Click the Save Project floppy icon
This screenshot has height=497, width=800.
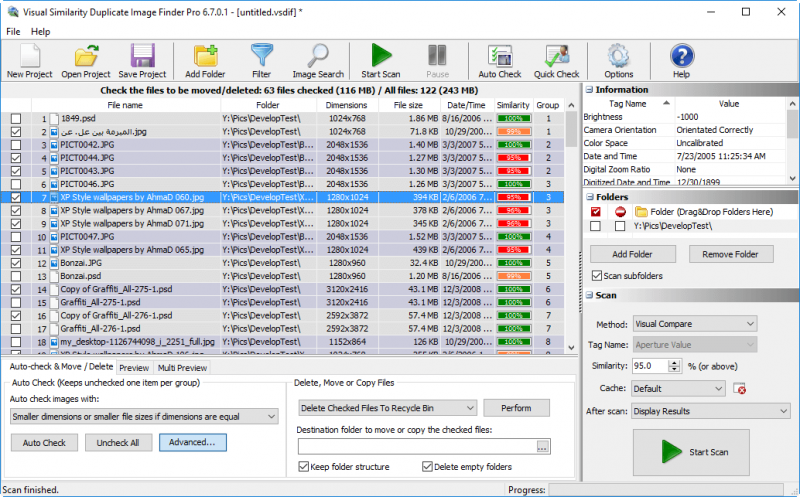[x=141, y=56]
